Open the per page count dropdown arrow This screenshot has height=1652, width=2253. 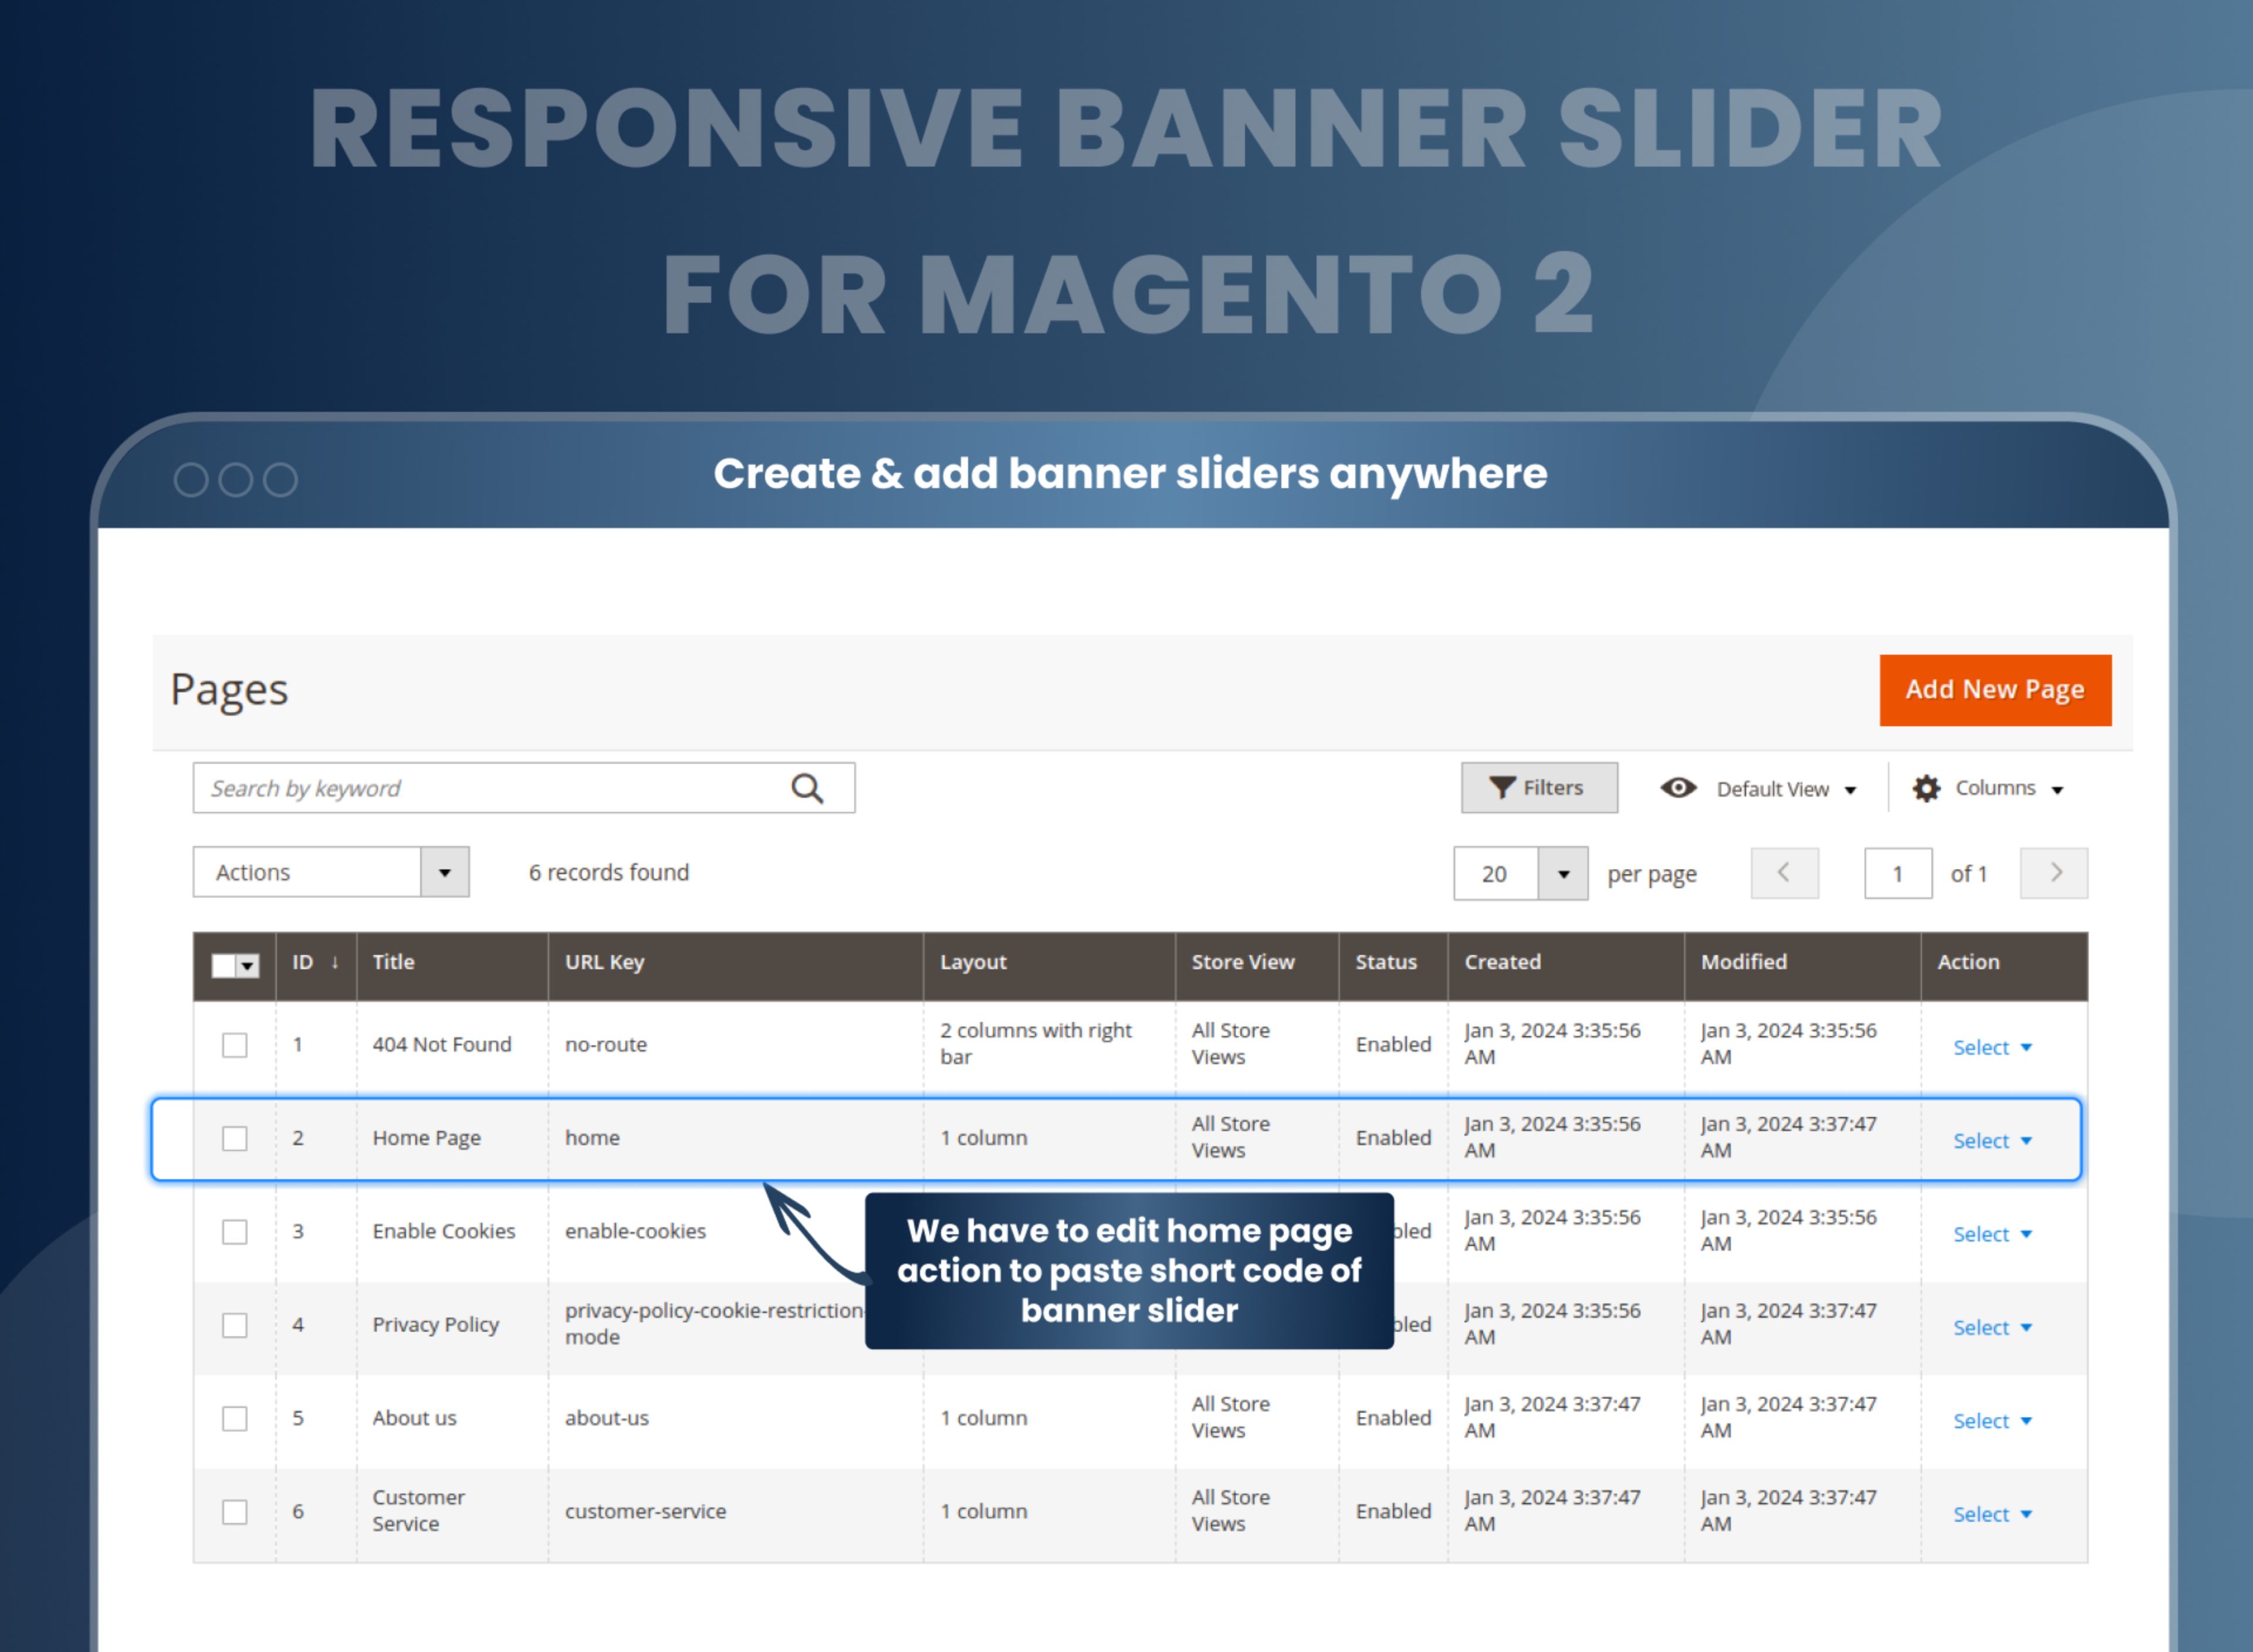(1563, 874)
